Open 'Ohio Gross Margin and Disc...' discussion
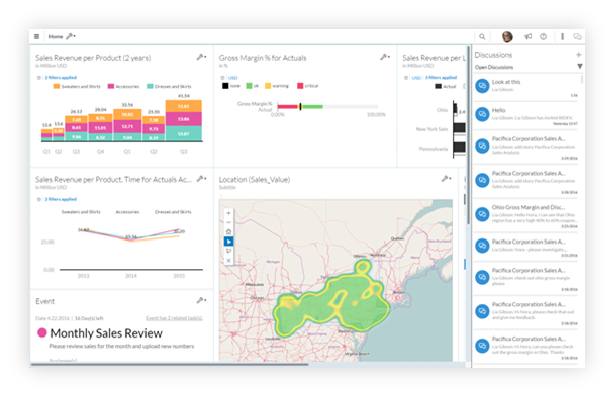 pos(526,215)
